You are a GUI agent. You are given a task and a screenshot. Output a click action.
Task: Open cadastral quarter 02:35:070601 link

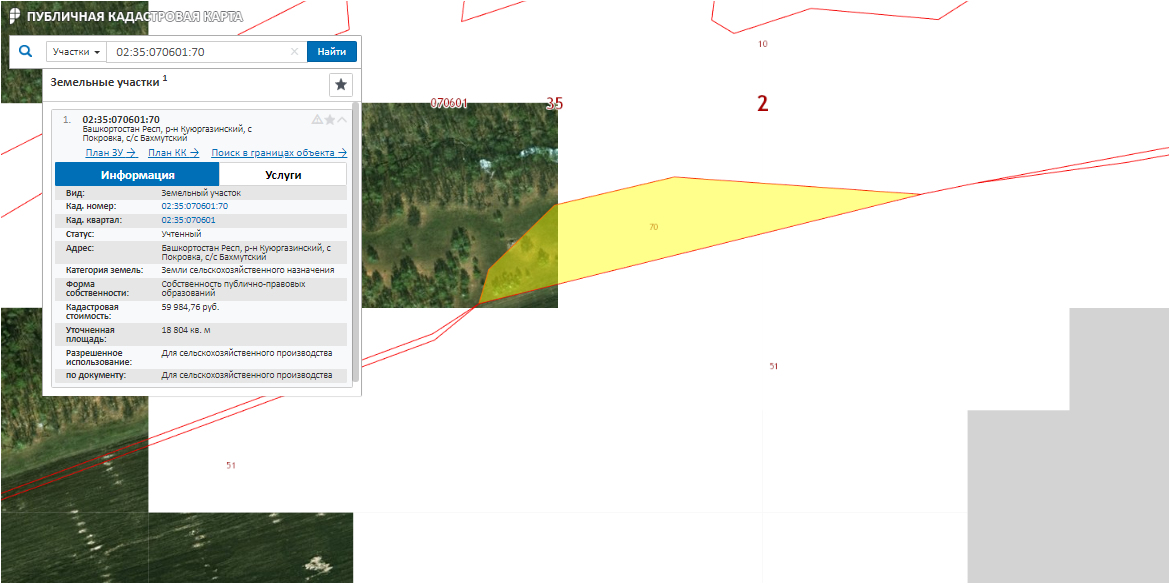pyautogui.click(x=188, y=220)
